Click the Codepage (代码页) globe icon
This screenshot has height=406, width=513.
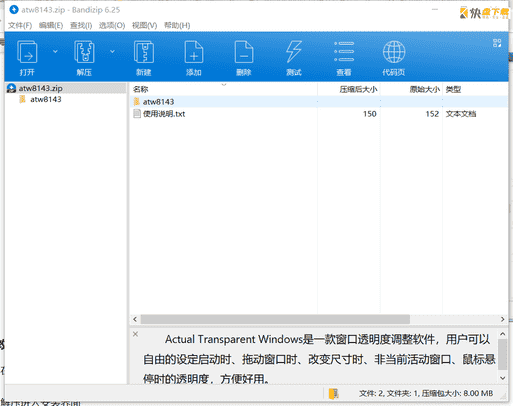click(394, 52)
